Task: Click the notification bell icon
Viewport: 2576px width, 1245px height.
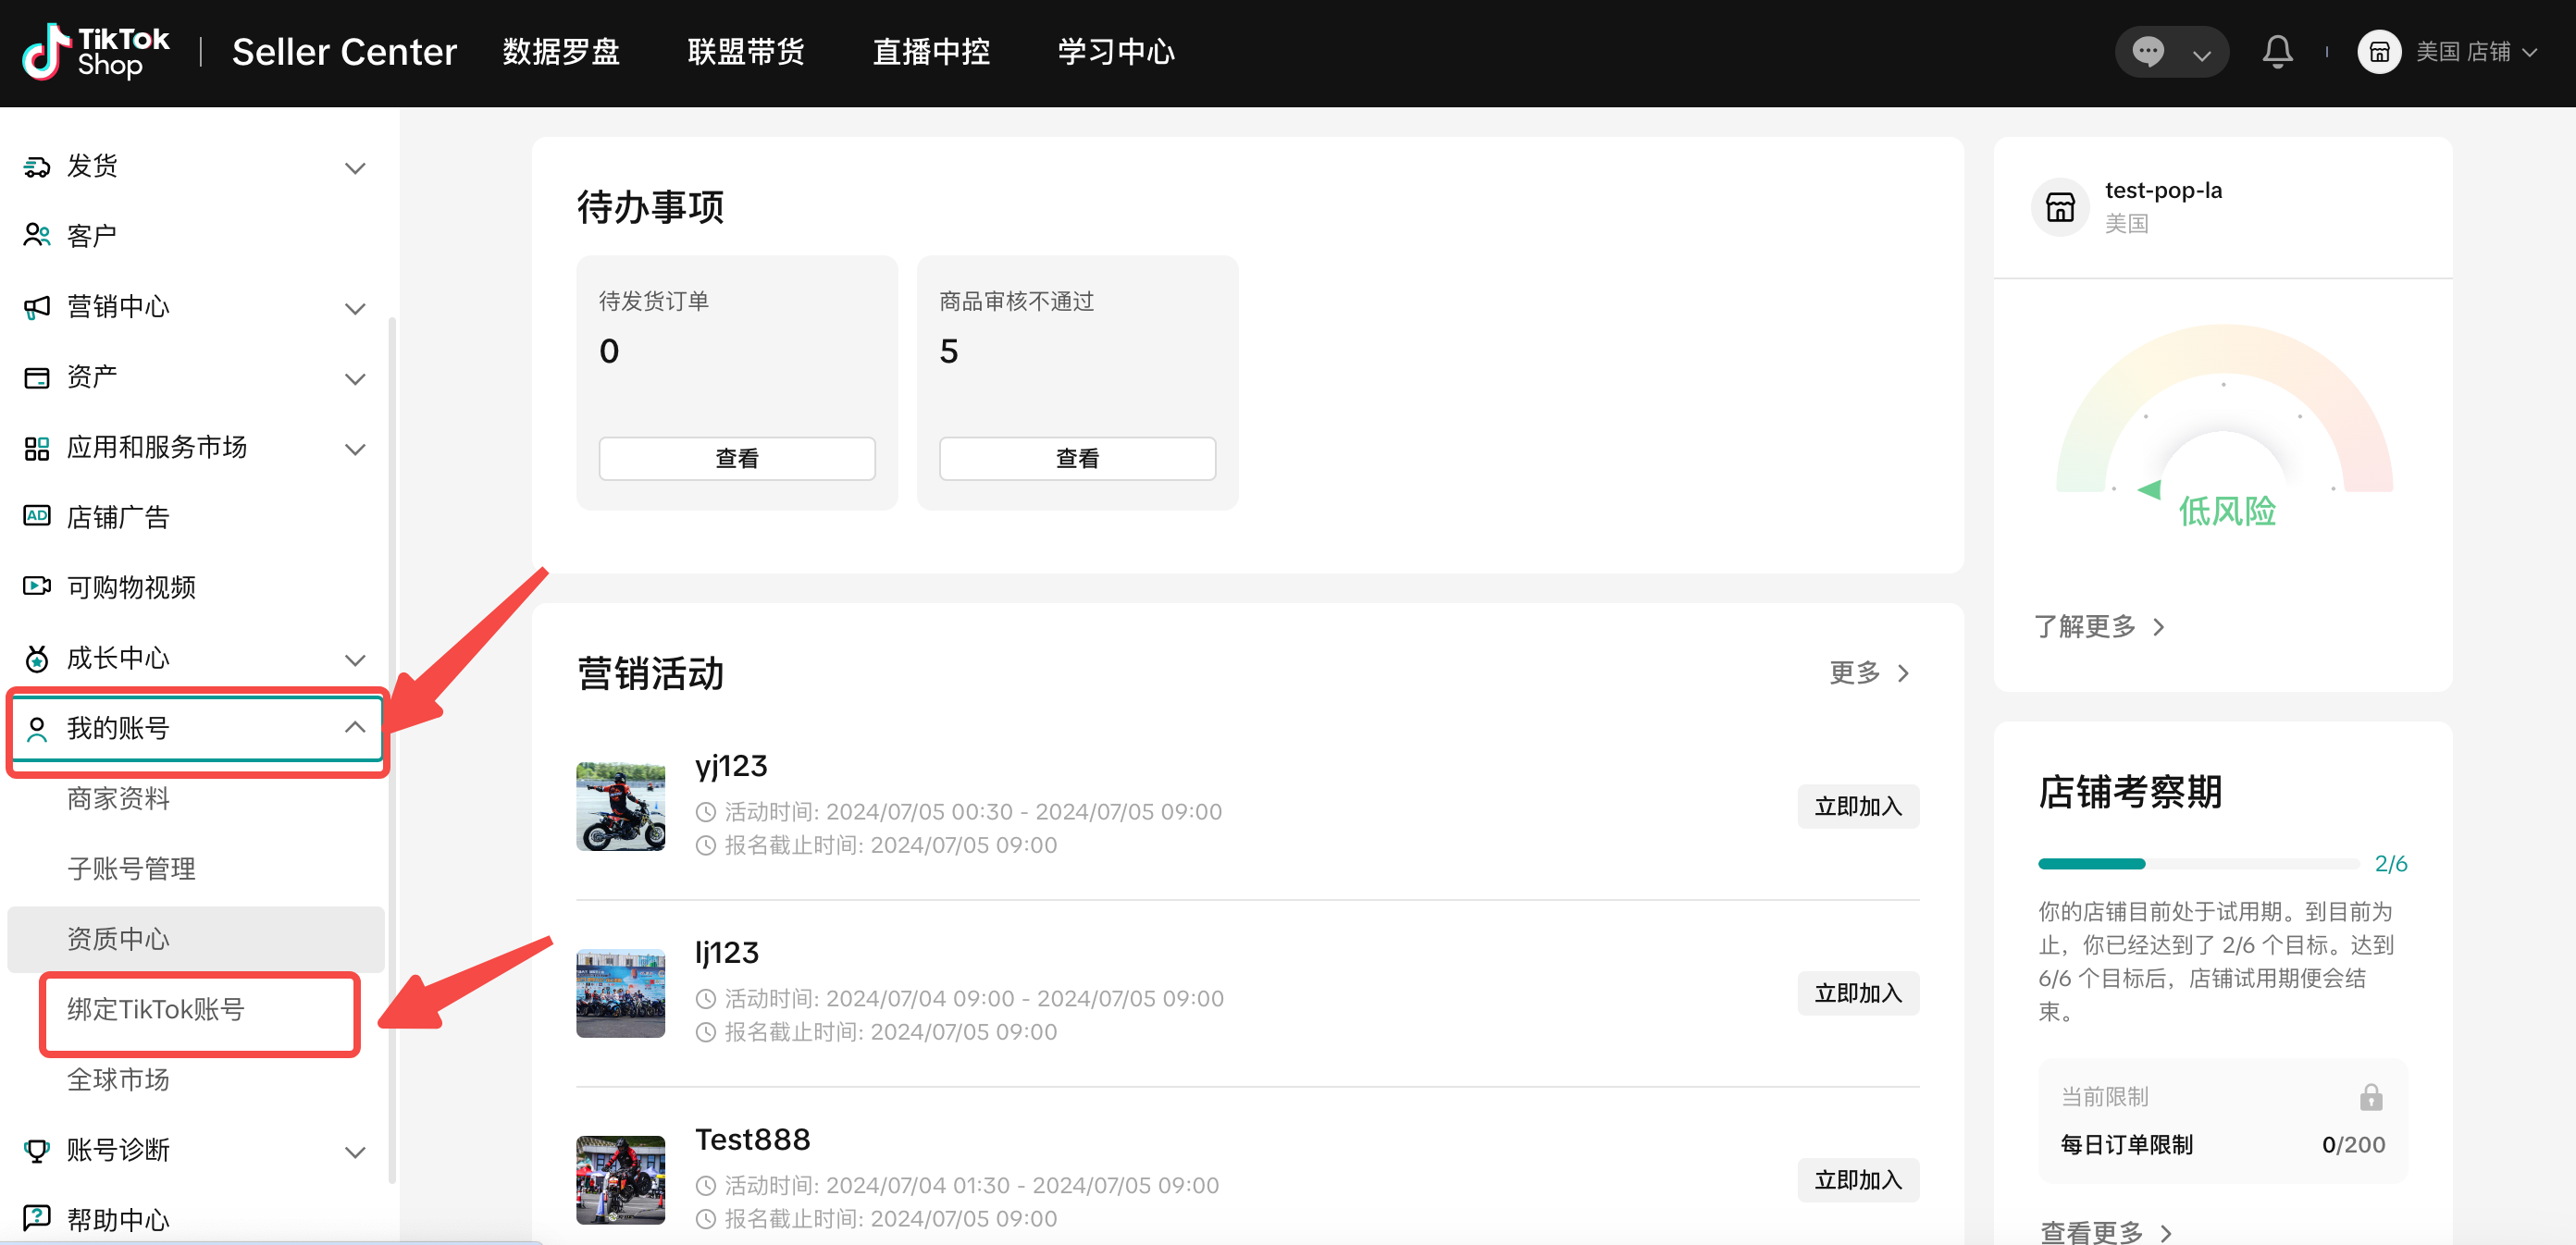Action: coord(2277,52)
